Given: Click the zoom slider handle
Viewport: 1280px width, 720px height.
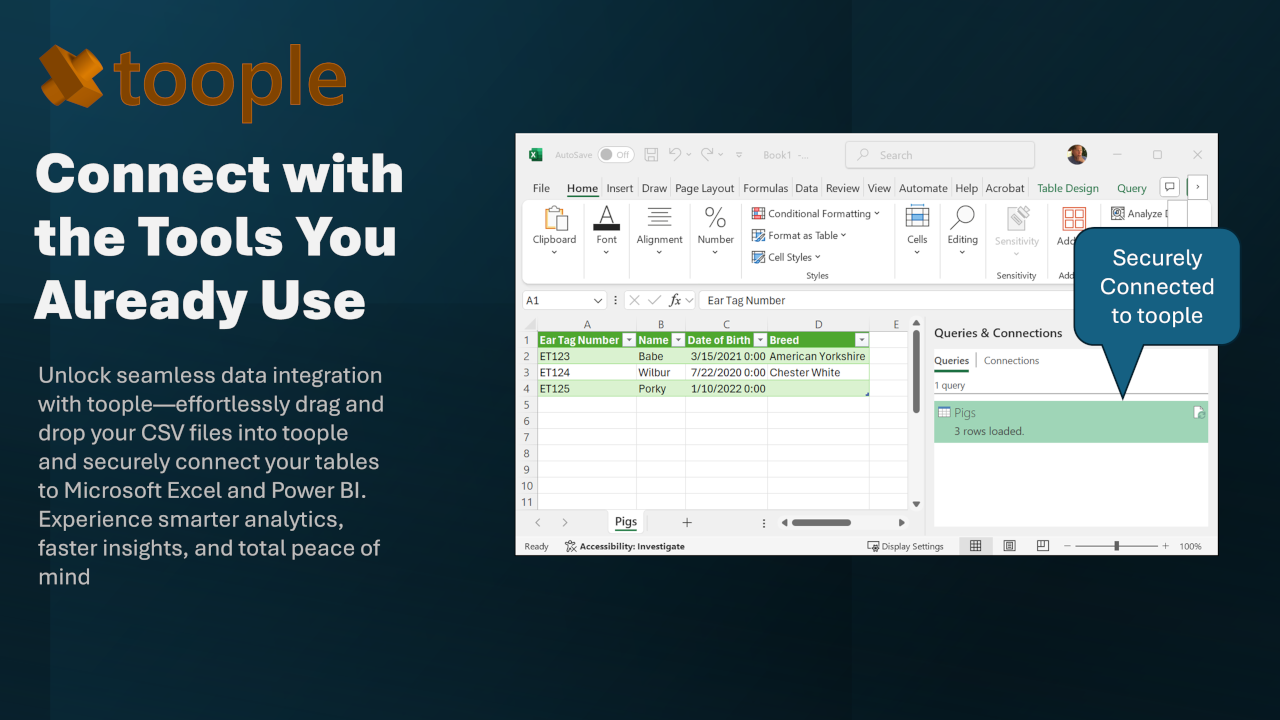Looking at the screenshot, I should pos(1116,546).
